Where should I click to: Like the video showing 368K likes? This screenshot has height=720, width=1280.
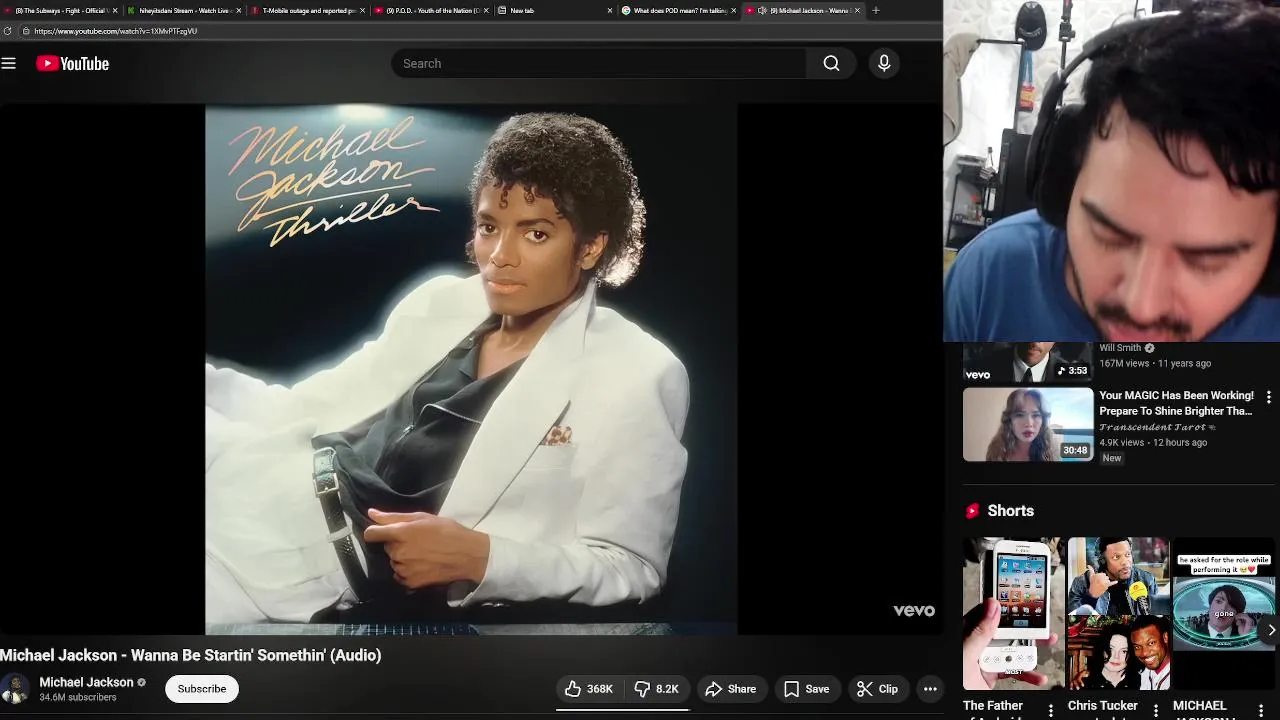pos(588,689)
